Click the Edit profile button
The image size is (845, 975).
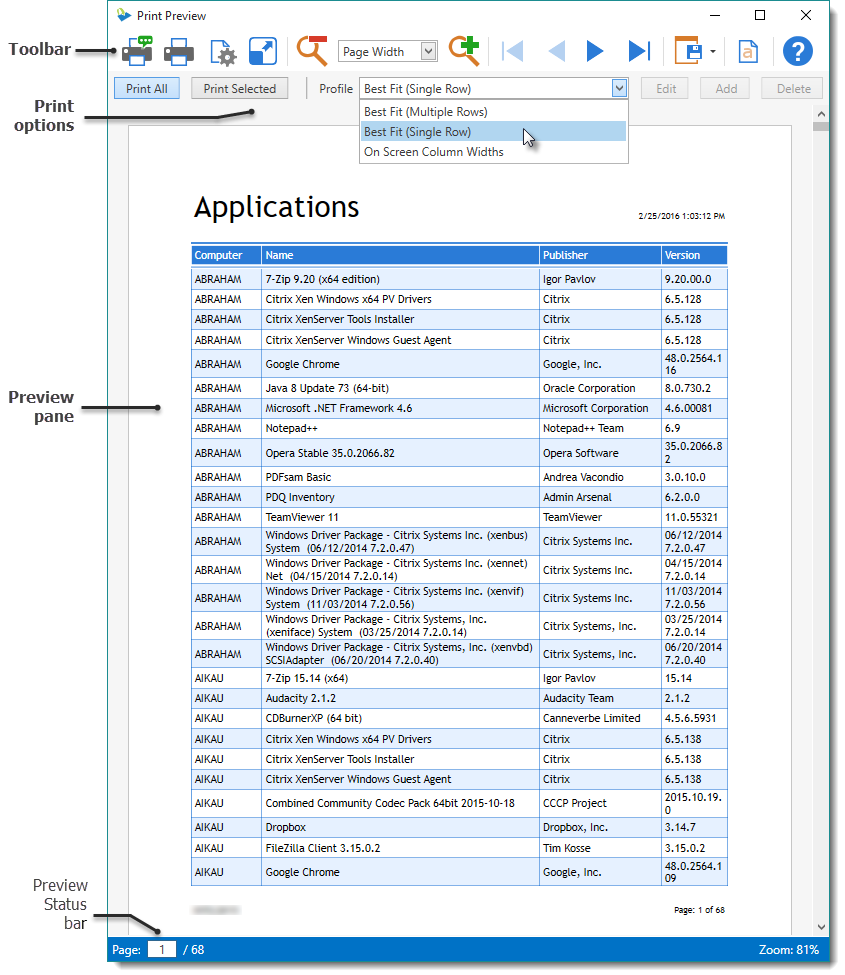click(x=666, y=88)
